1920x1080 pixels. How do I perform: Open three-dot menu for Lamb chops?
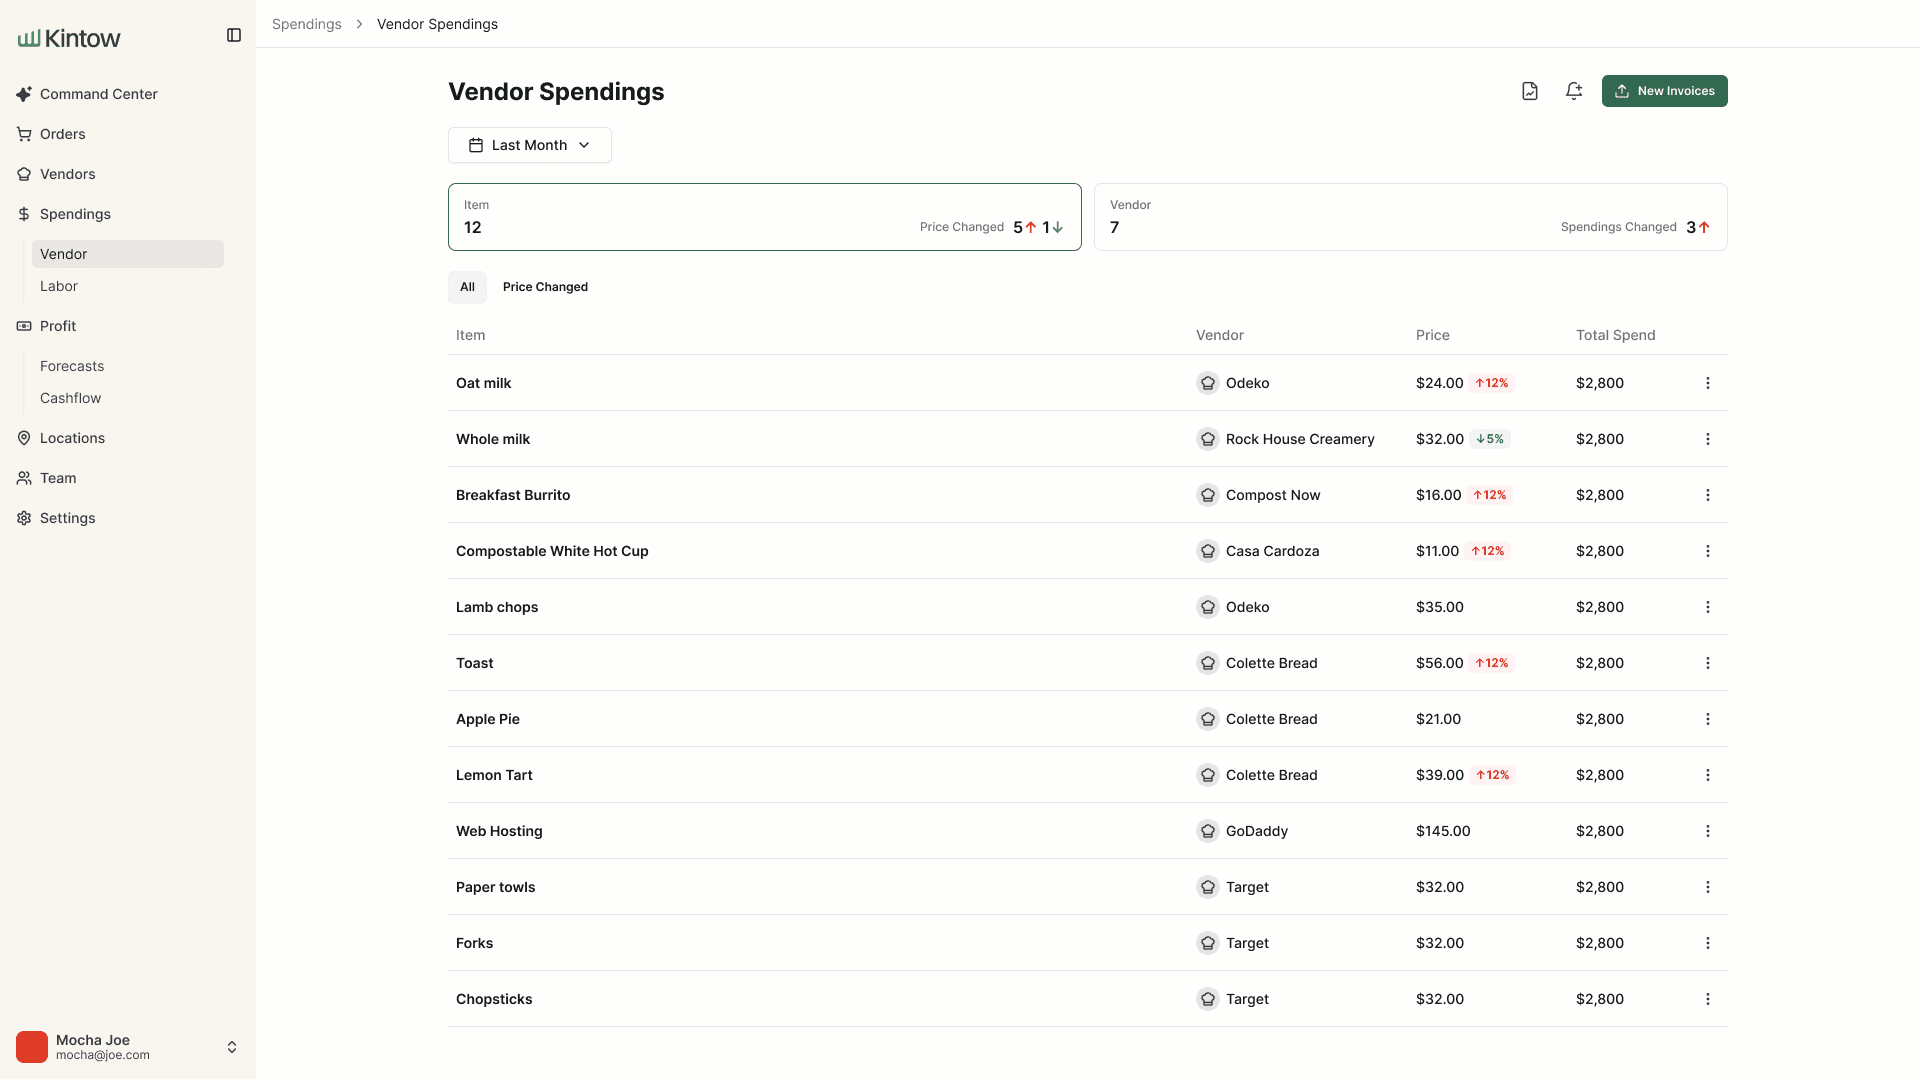(1708, 607)
